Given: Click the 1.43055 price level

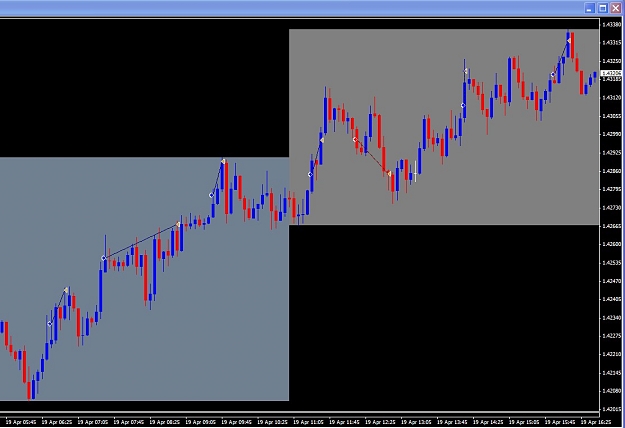Looking at the screenshot, I should [611, 116].
